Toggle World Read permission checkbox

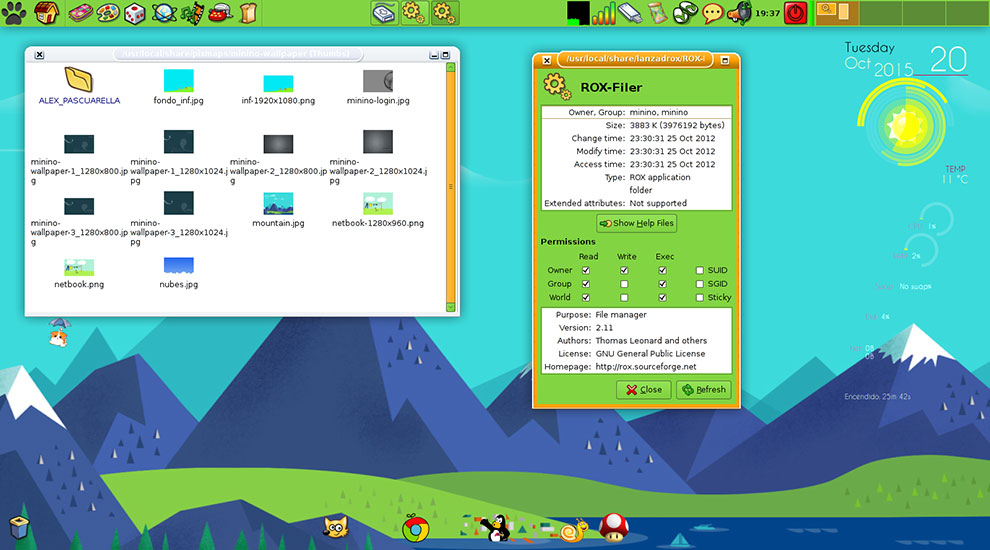click(x=586, y=297)
